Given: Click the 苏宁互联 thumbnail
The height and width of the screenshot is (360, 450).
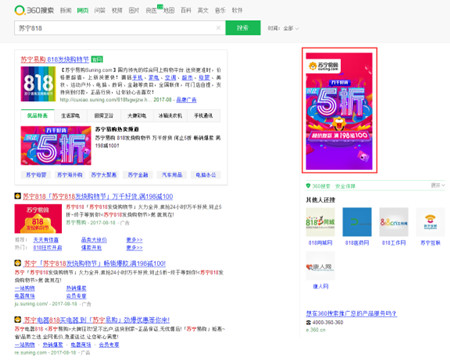Looking at the screenshot, I should tap(430, 222).
